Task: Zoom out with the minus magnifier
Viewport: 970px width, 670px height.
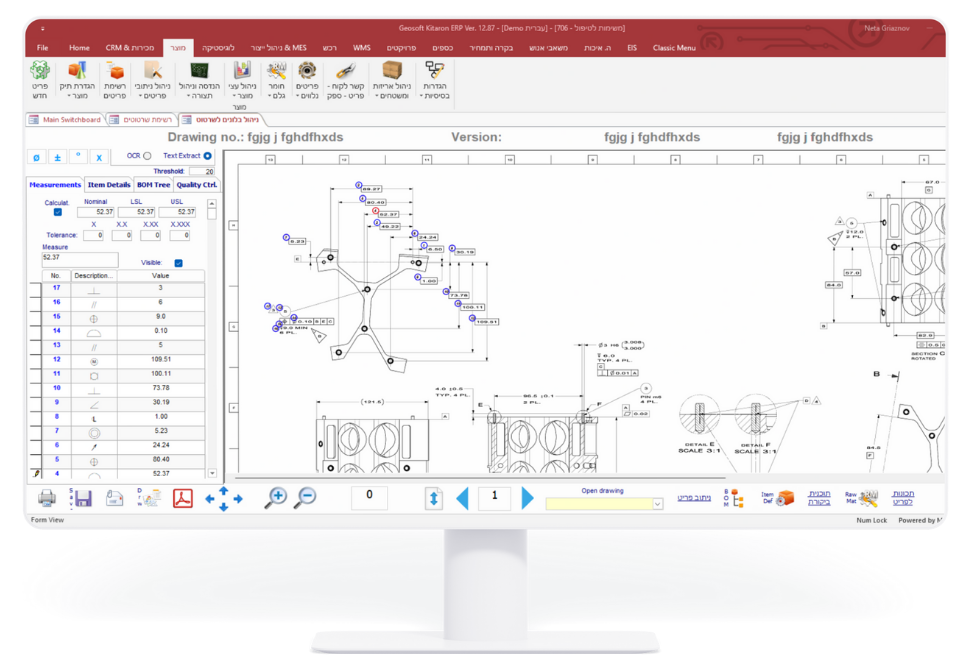Action: point(305,497)
